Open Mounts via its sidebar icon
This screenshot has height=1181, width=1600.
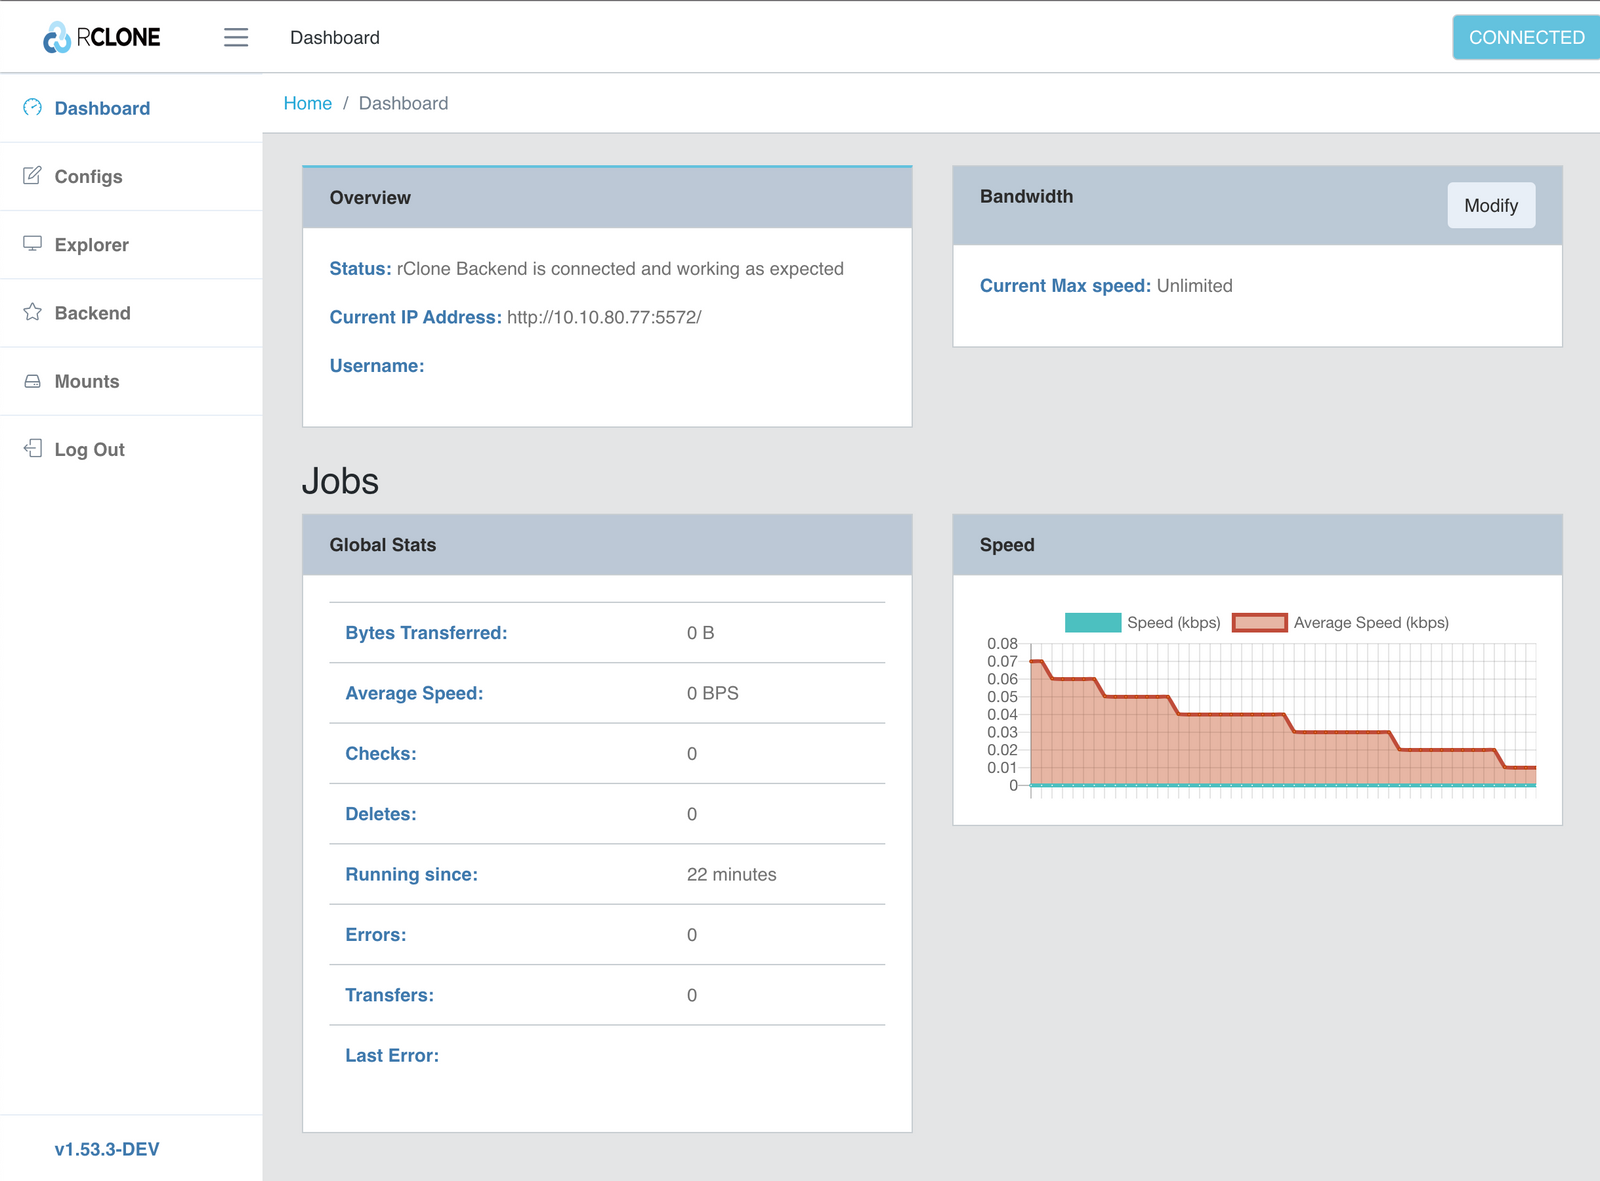pos(33,380)
